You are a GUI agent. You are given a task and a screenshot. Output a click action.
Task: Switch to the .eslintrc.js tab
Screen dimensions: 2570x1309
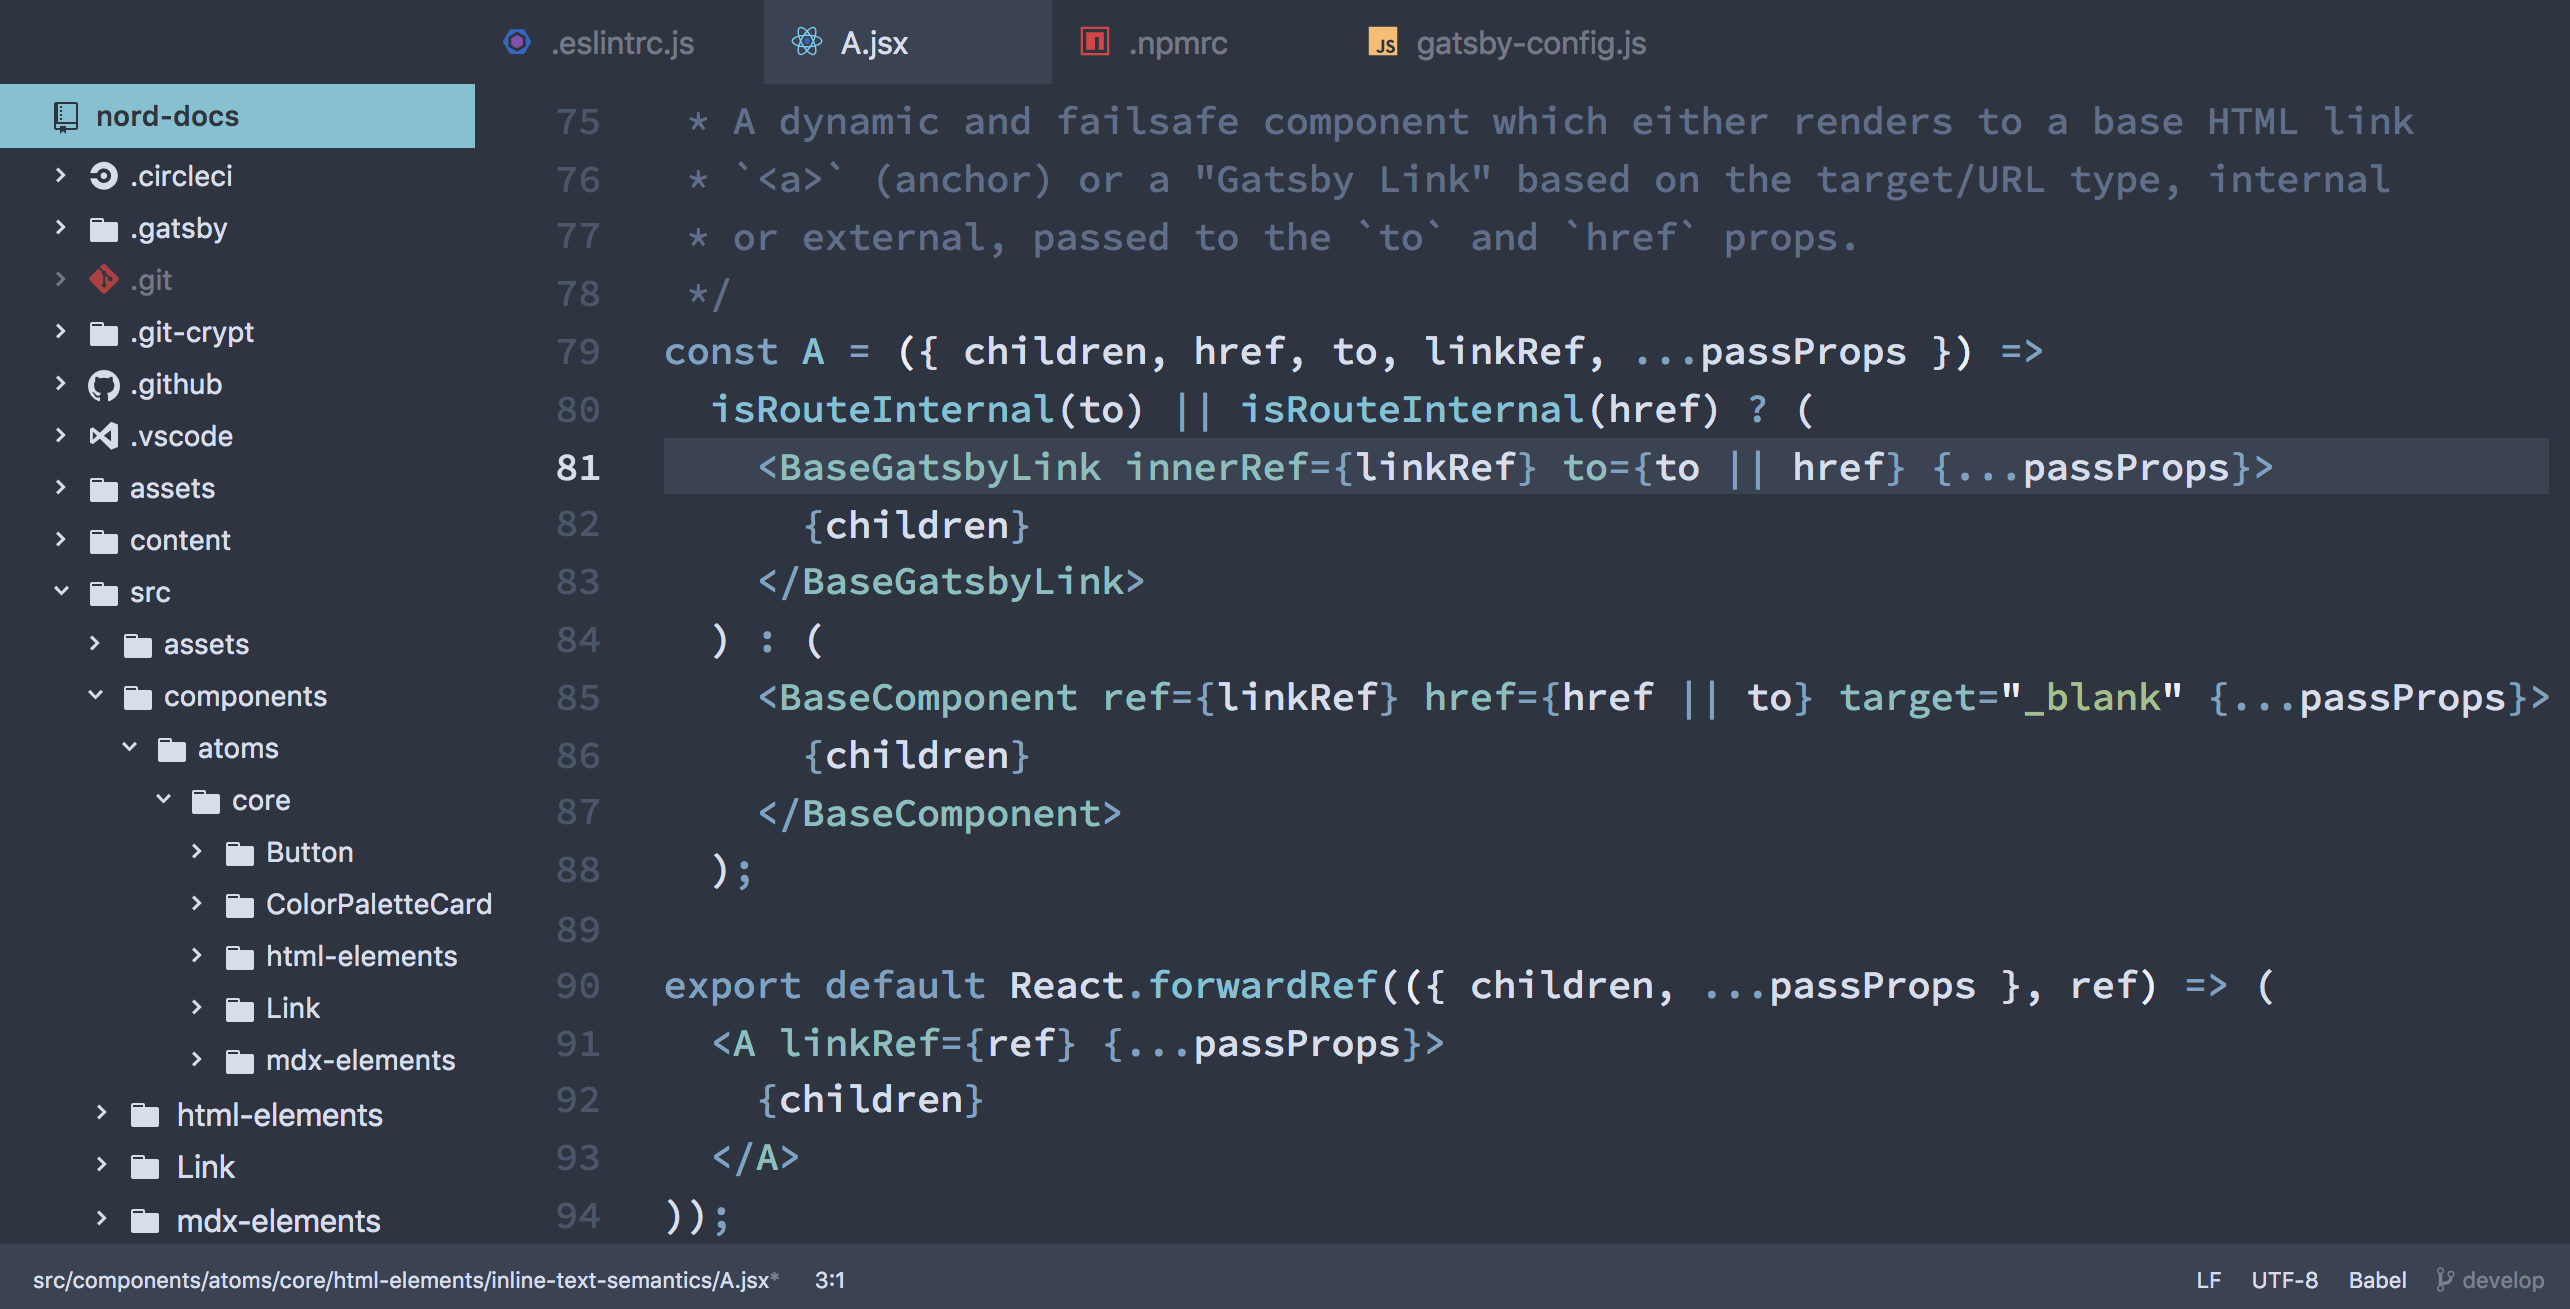pyautogui.click(x=622, y=43)
